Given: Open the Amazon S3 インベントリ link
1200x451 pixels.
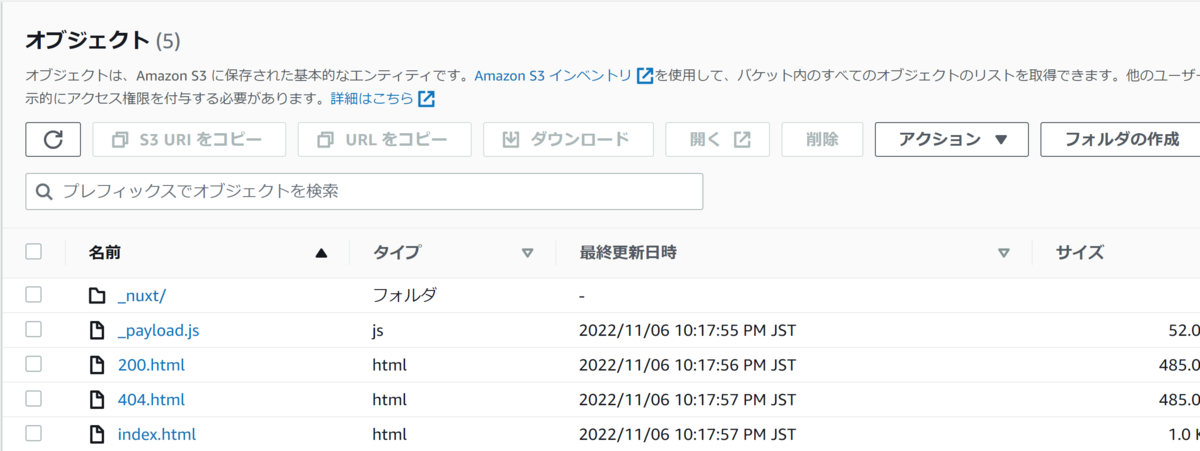Looking at the screenshot, I should click(x=553, y=75).
